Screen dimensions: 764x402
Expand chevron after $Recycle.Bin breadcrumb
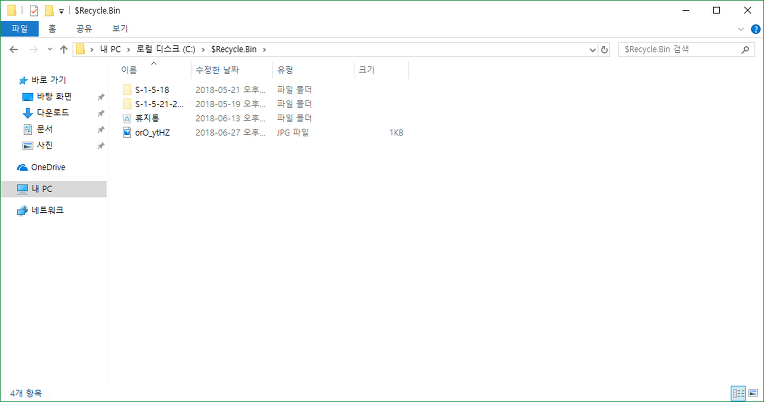click(265, 49)
